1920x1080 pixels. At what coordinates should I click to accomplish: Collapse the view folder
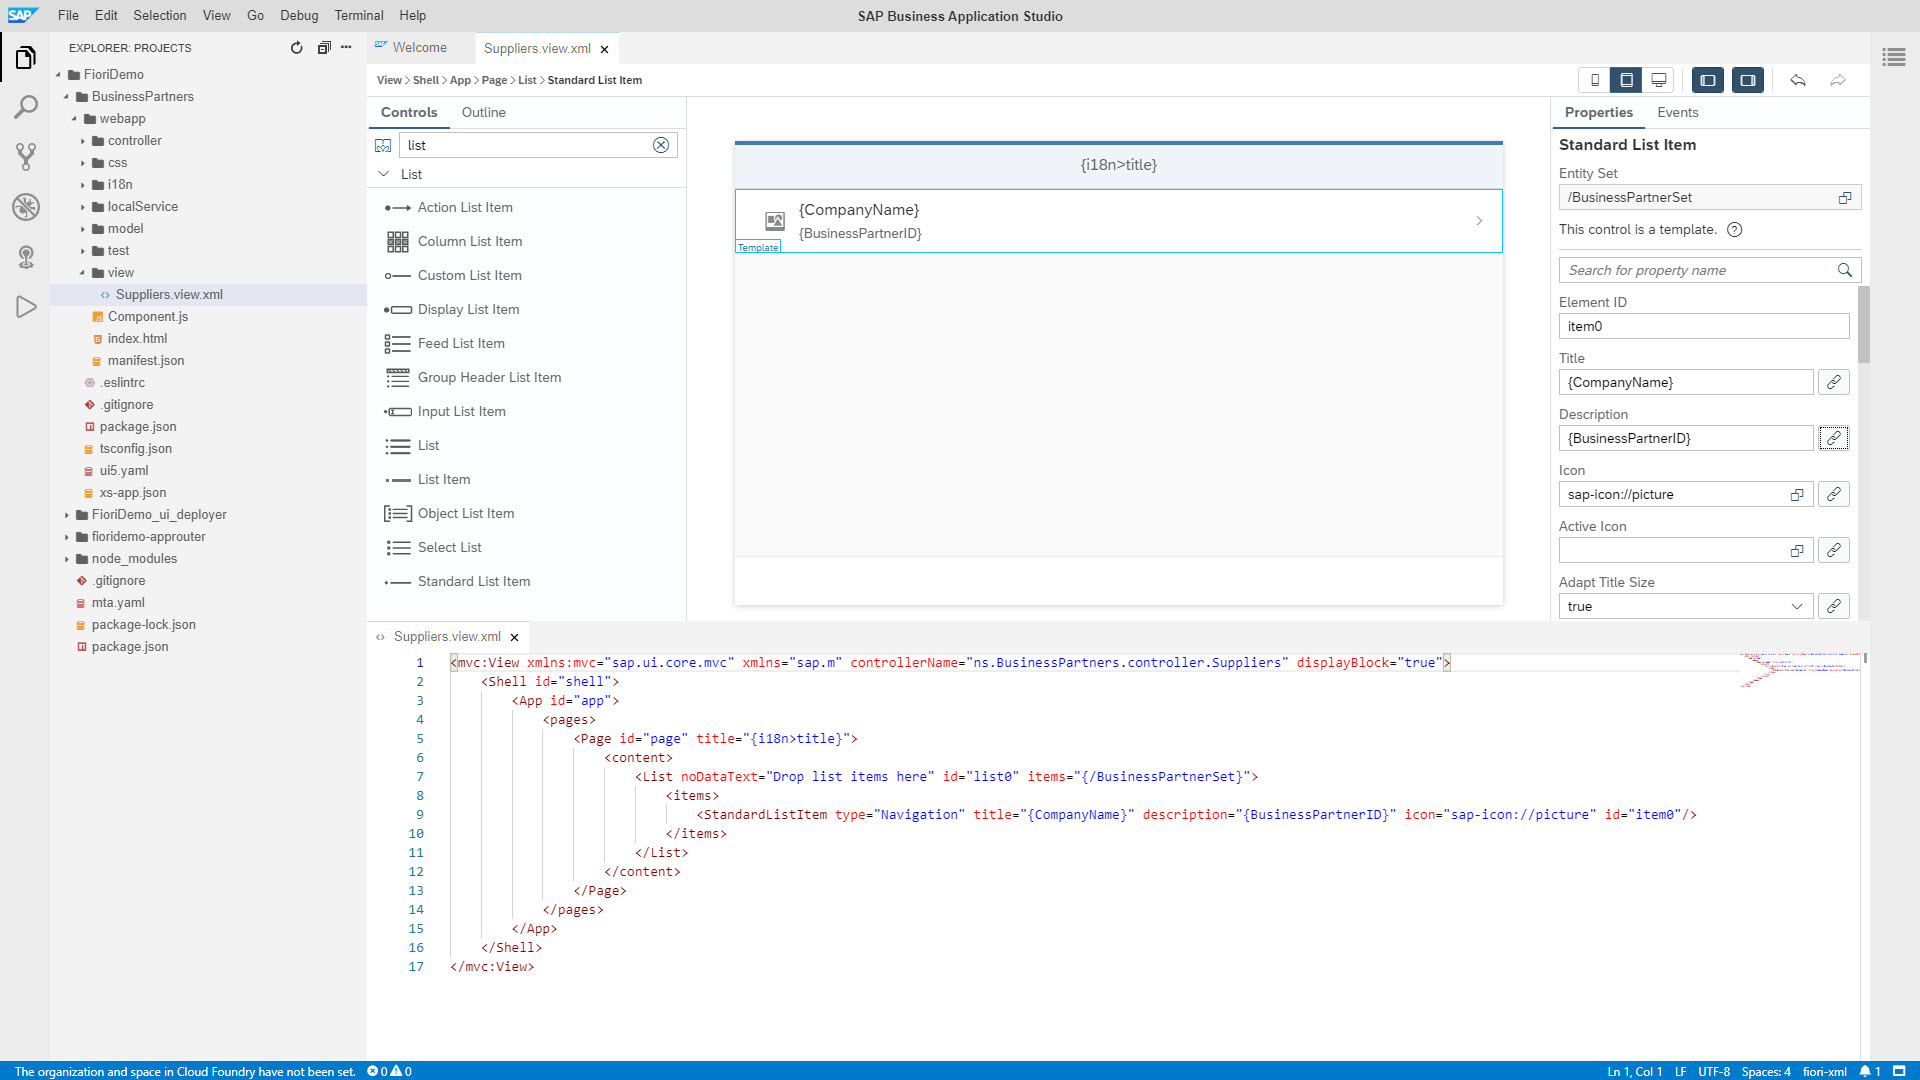coord(82,273)
